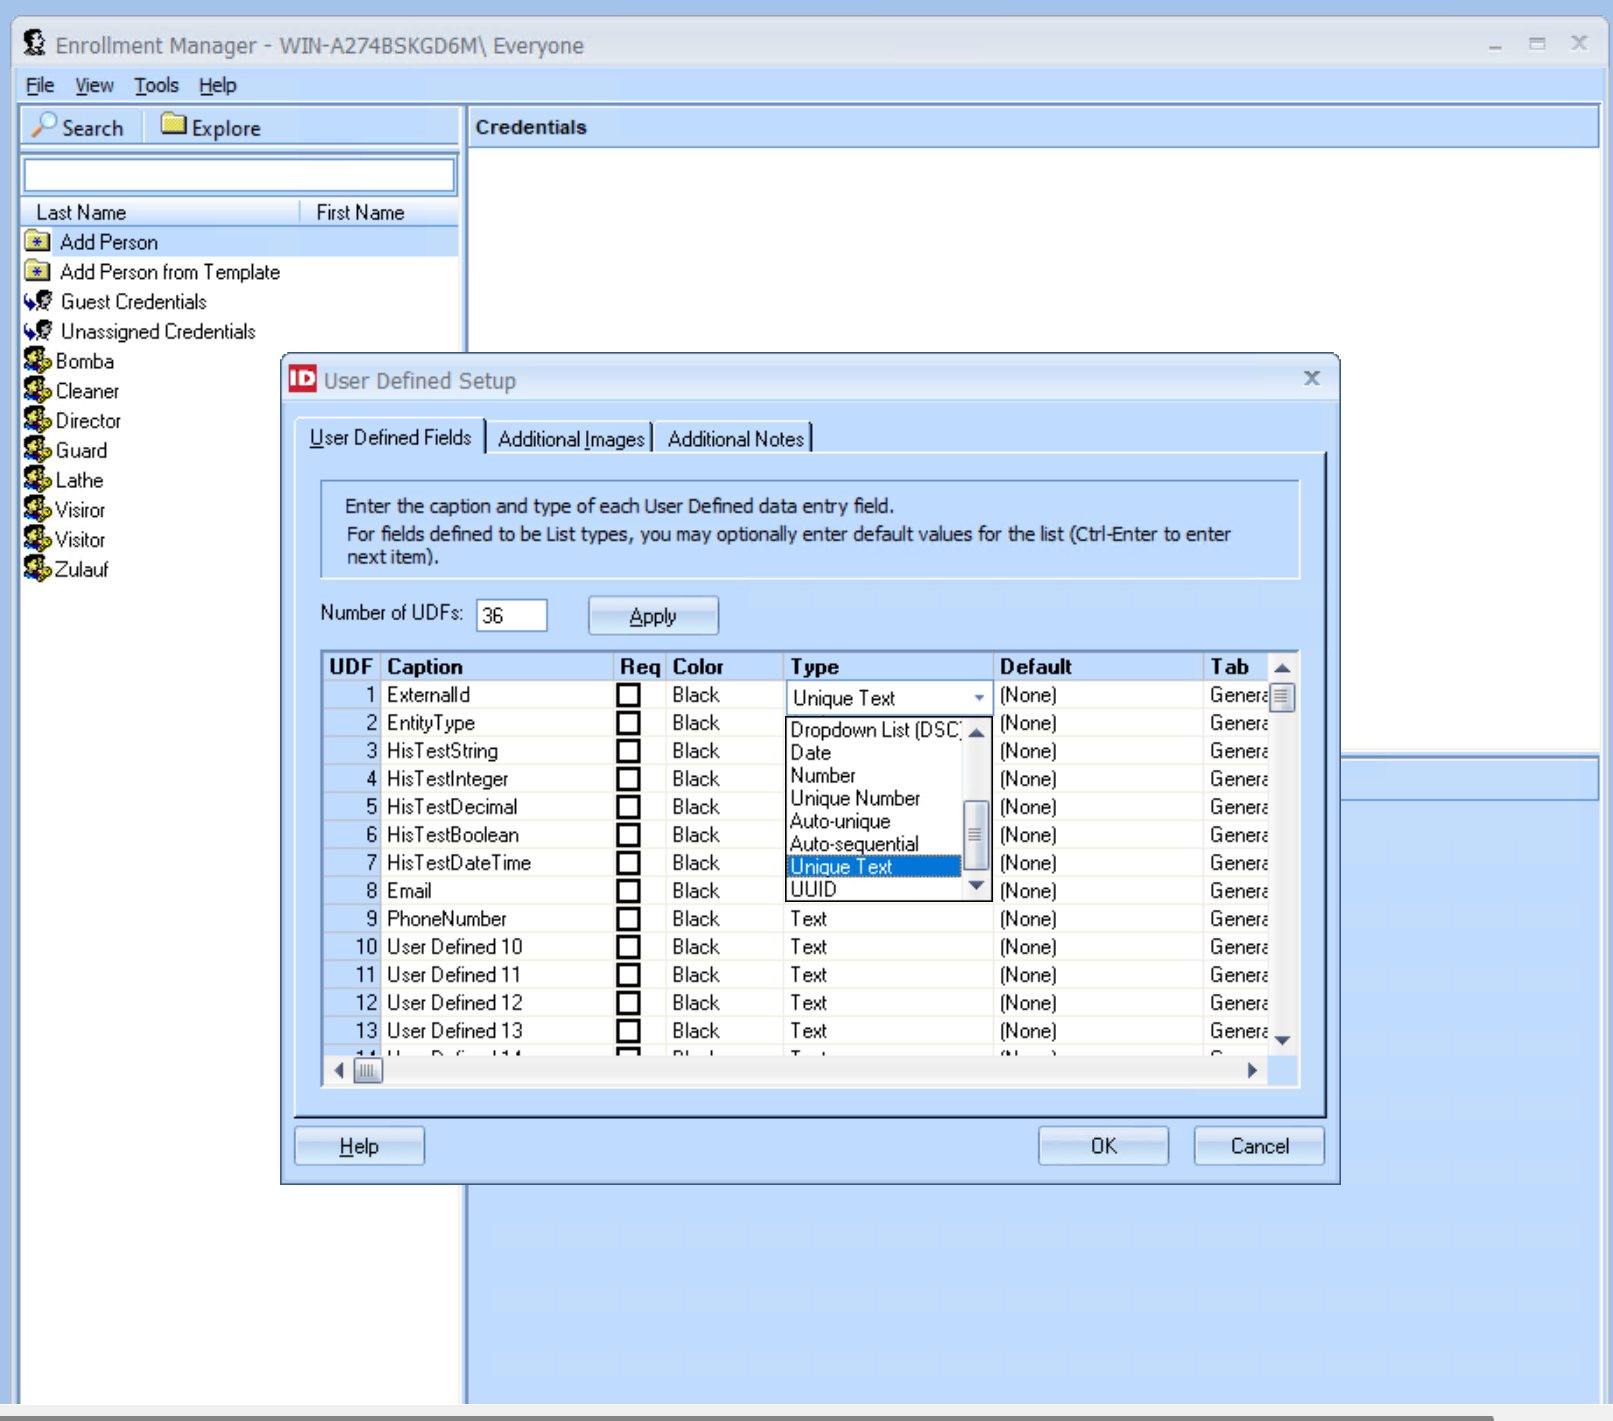1613x1421 pixels.
Task: Confirm with the OK button
Action: click(x=1103, y=1146)
